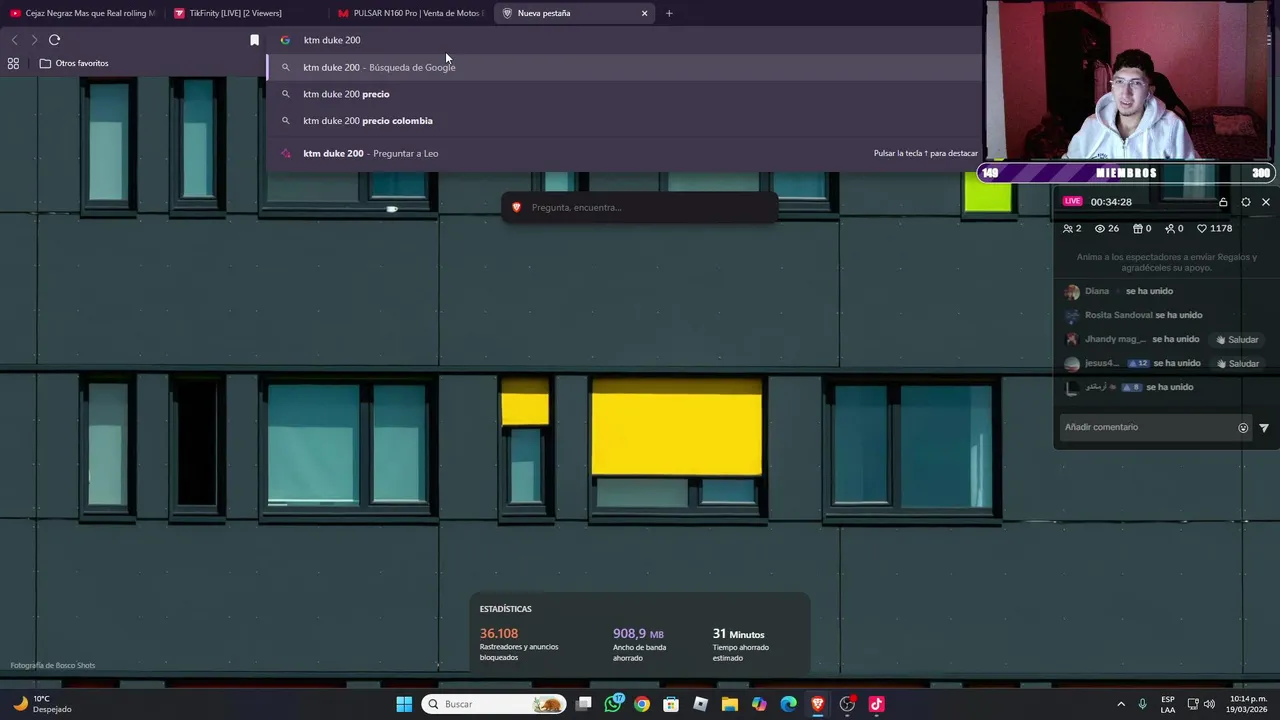Click Rosita Sandoval in live chat
Viewport: 1280px width, 720px height.
pyautogui.click(x=1119, y=315)
